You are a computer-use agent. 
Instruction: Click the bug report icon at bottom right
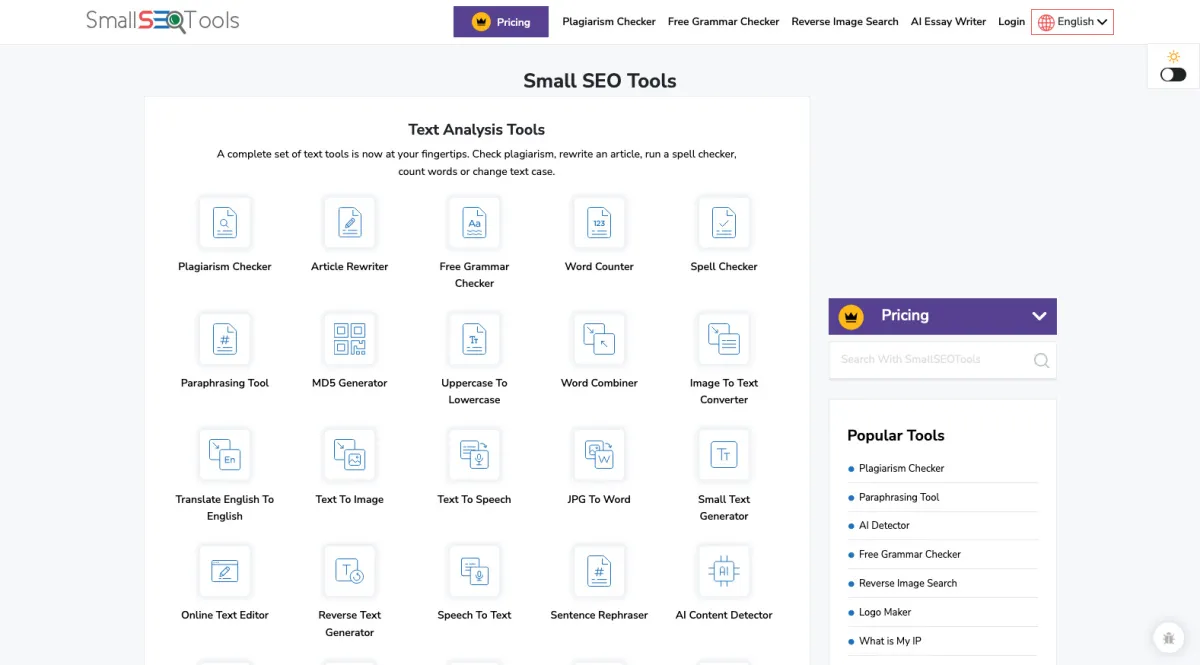[x=1168, y=637]
